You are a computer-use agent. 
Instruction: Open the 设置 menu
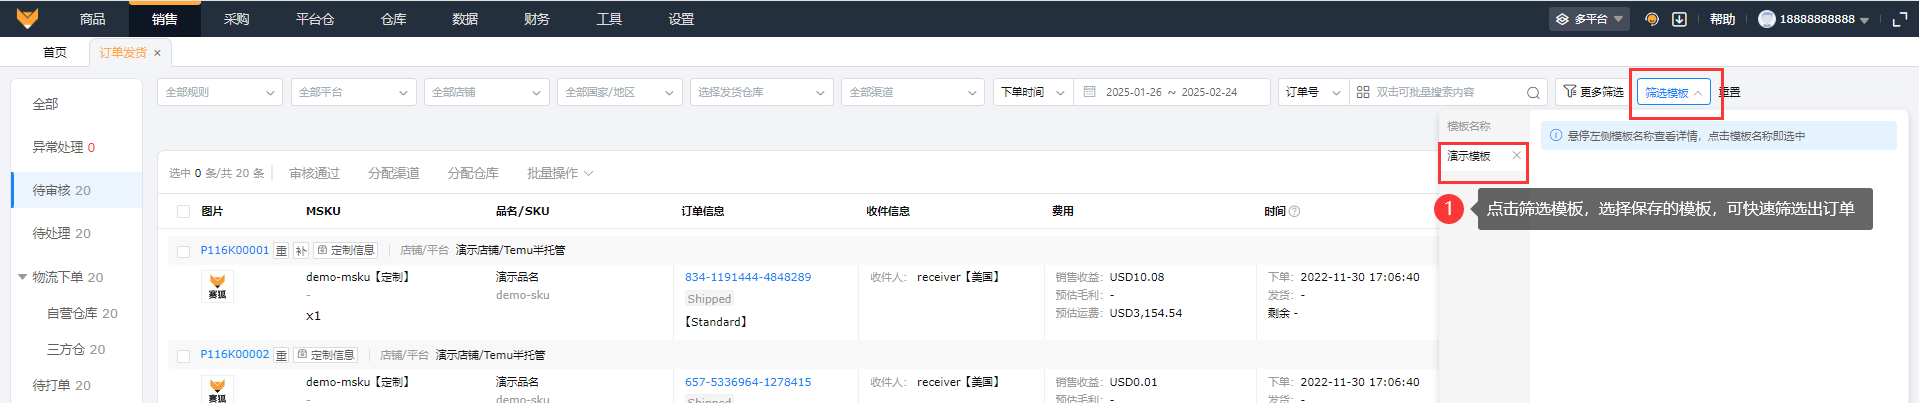(681, 19)
